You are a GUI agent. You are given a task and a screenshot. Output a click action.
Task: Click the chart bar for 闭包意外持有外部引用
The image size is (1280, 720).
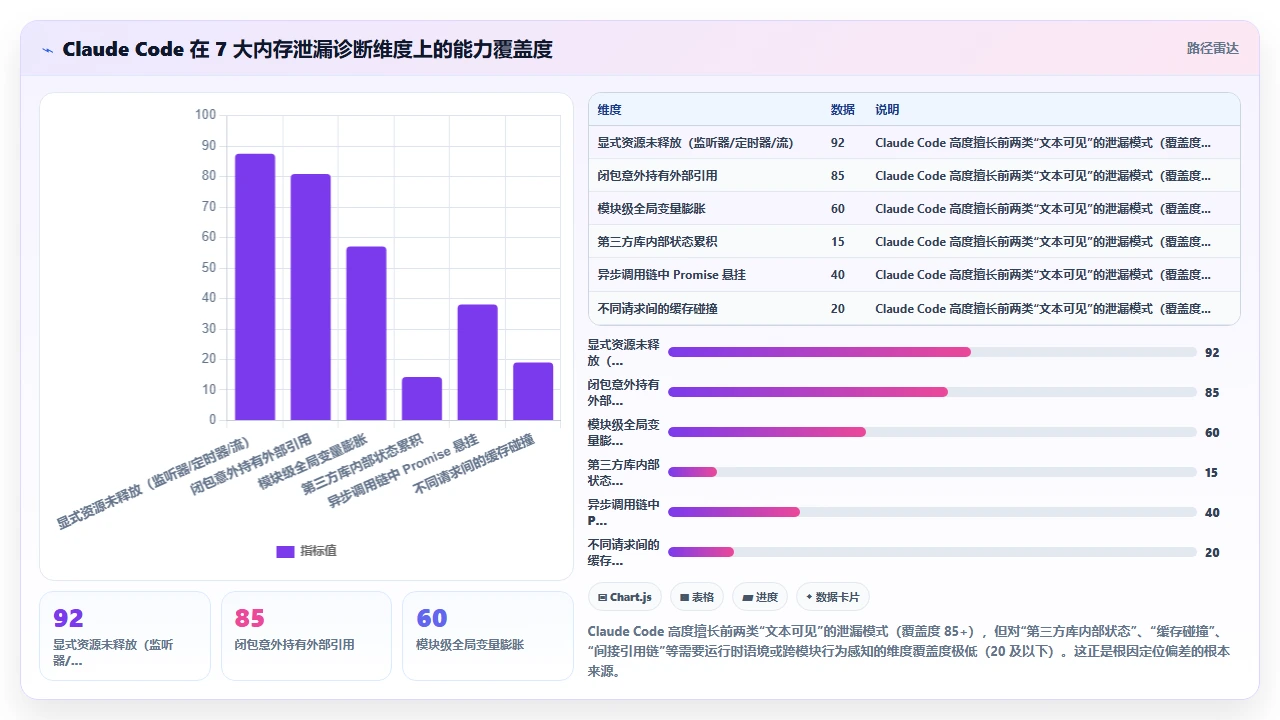pyautogui.click(x=311, y=297)
